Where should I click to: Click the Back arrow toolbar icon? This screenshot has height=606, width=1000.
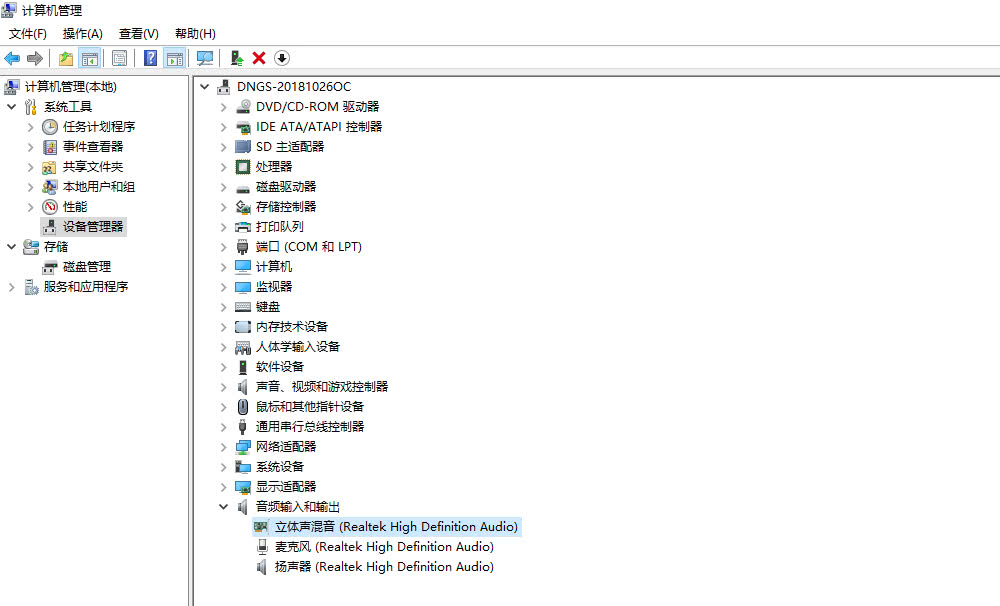coord(12,59)
